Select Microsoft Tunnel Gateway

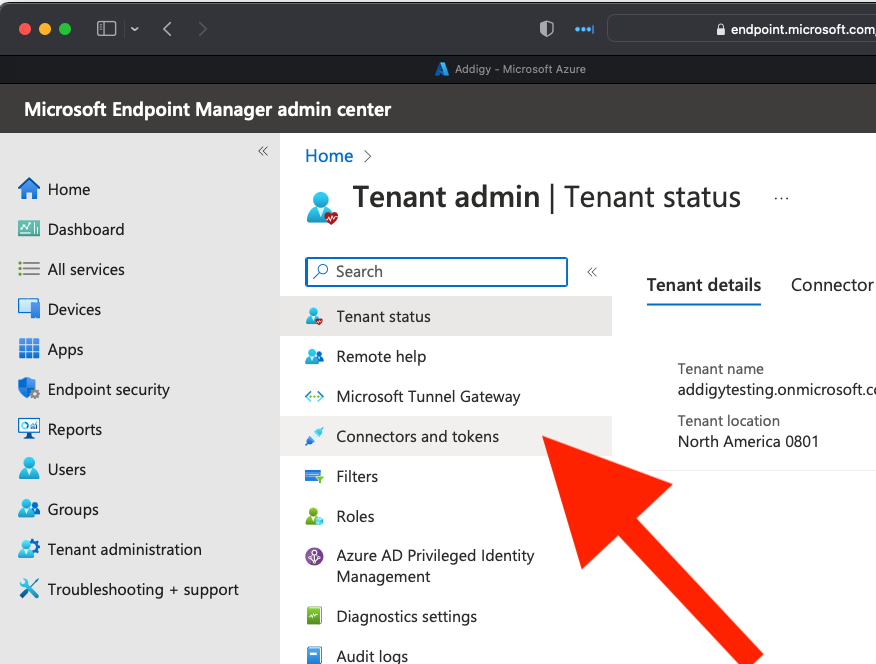428,396
